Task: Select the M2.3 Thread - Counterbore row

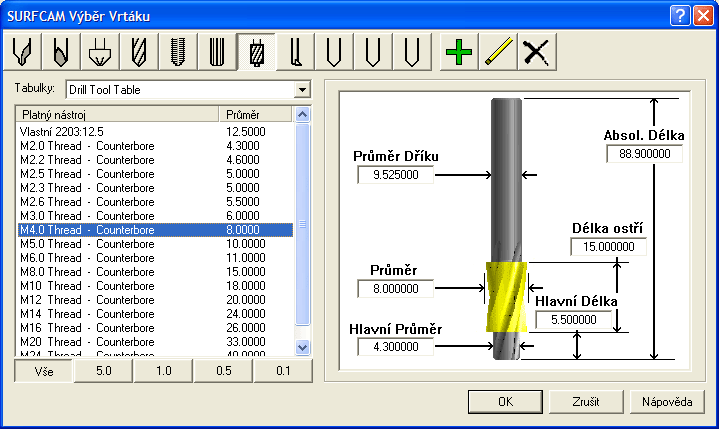Action: click(x=155, y=188)
